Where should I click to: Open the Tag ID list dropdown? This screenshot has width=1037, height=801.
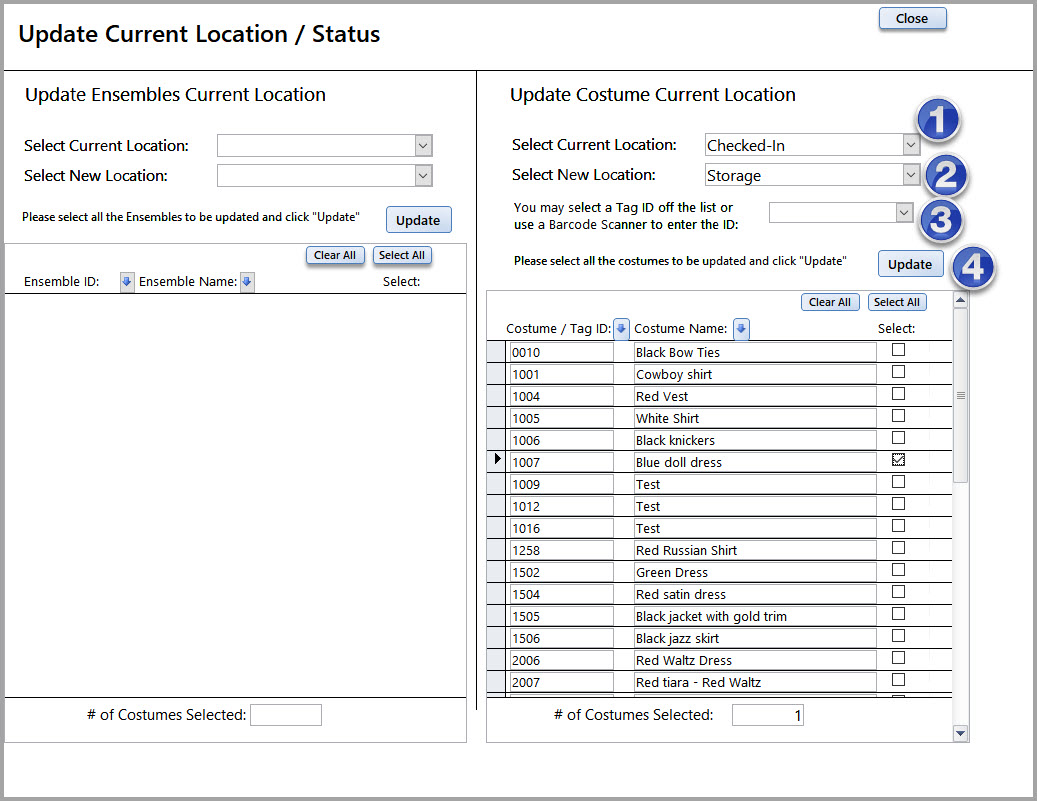(903, 212)
